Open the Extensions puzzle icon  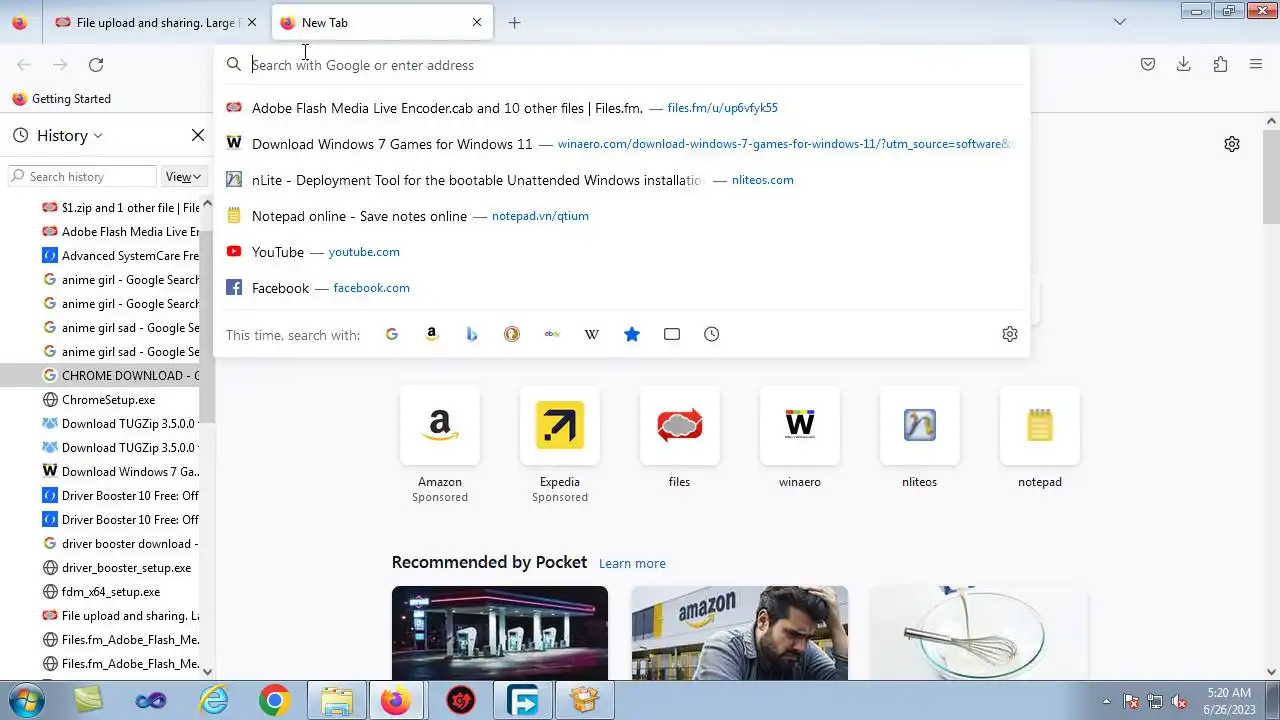(x=1220, y=65)
